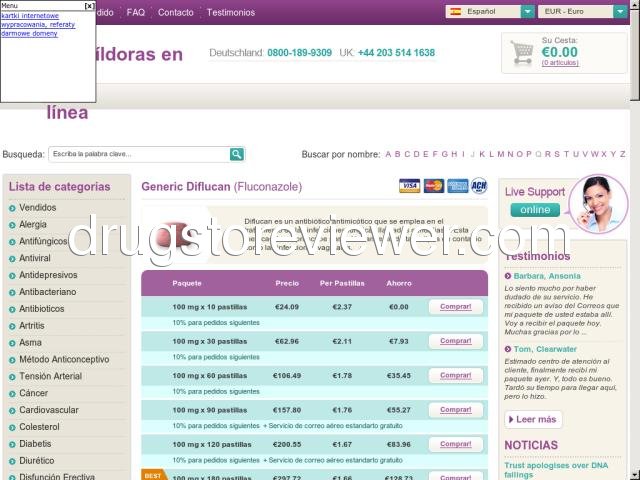
Task: Select the Colesterol category
Action: [x=39, y=427]
